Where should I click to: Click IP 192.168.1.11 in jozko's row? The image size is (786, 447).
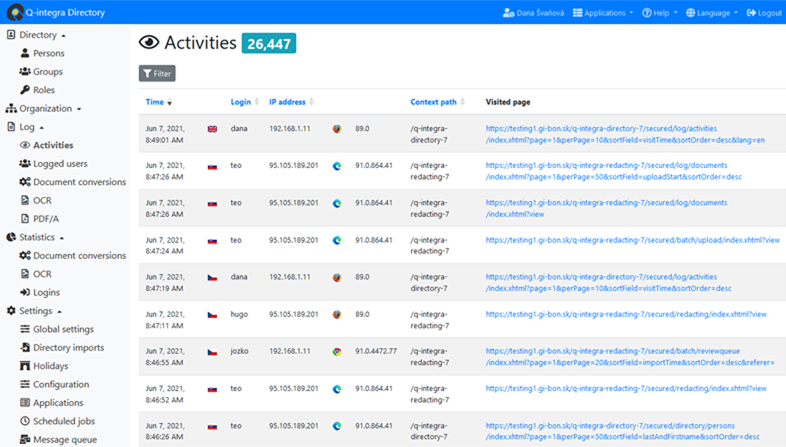click(x=290, y=351)
